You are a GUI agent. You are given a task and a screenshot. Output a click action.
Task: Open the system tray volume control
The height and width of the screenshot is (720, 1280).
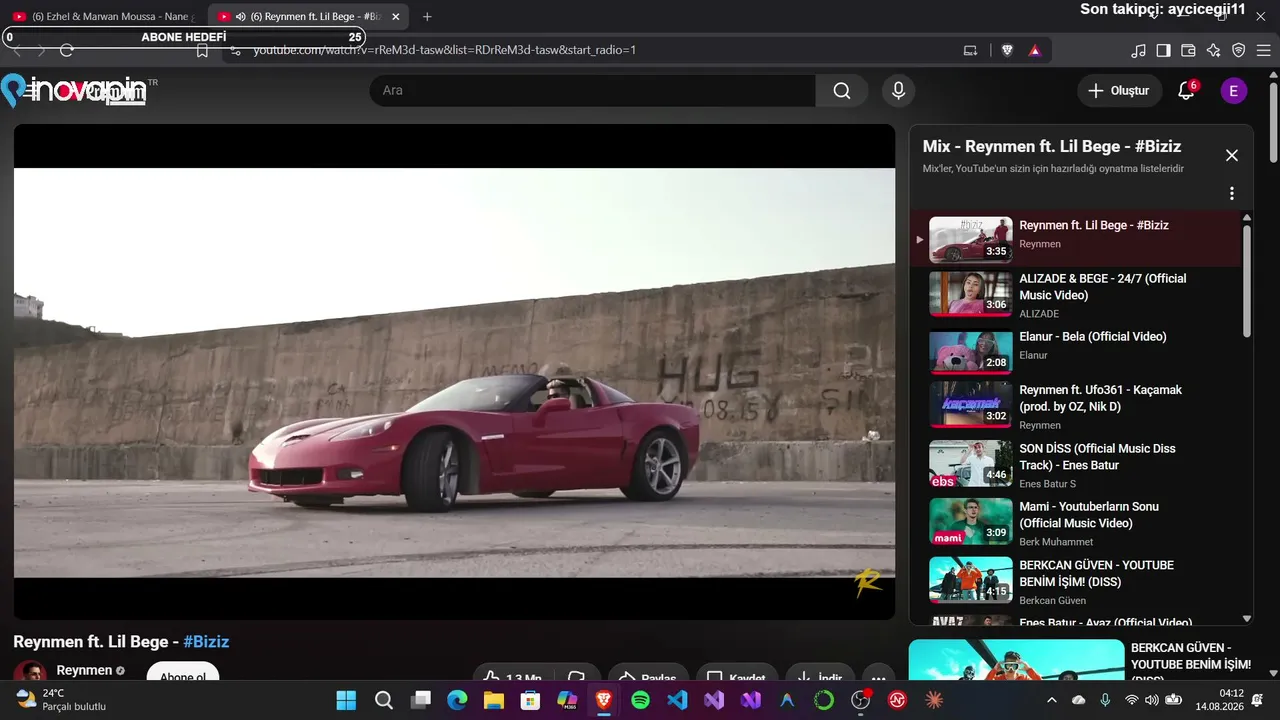pyautogui.click(x=1152, y=700)
